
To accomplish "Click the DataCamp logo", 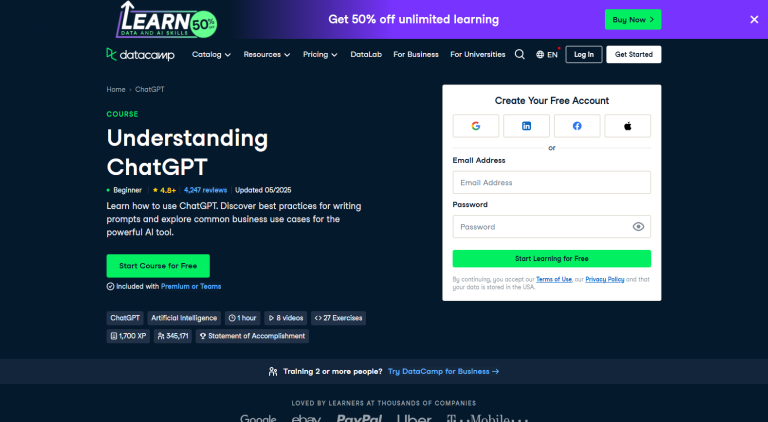I will (x=140, y=54).
